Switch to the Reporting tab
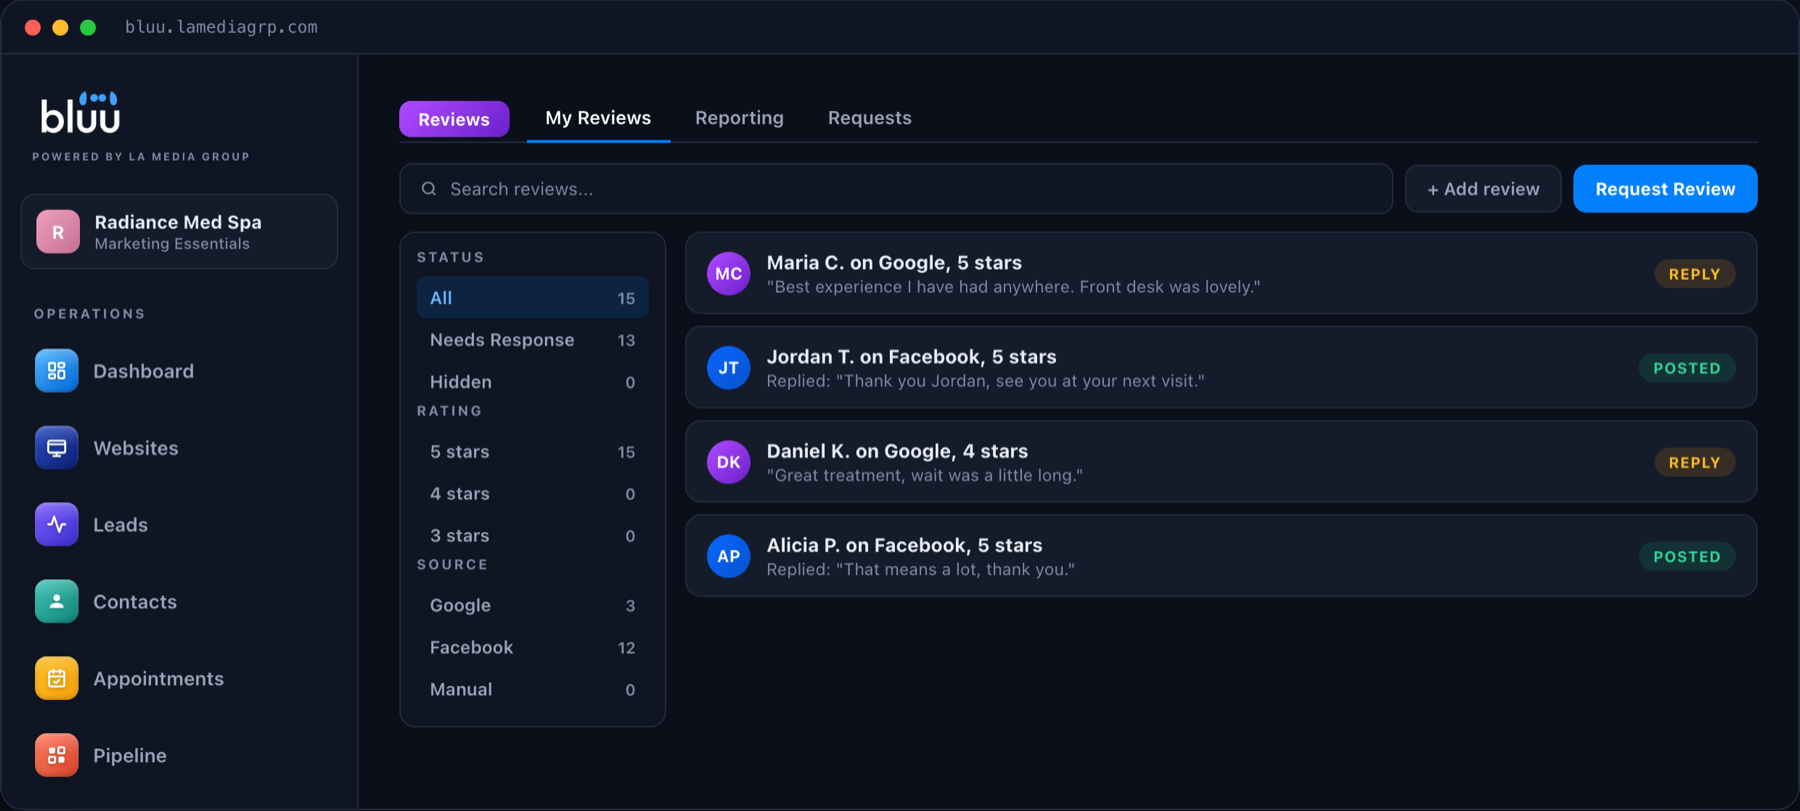Screen dimensions: 1800x811 click(739, 118)
